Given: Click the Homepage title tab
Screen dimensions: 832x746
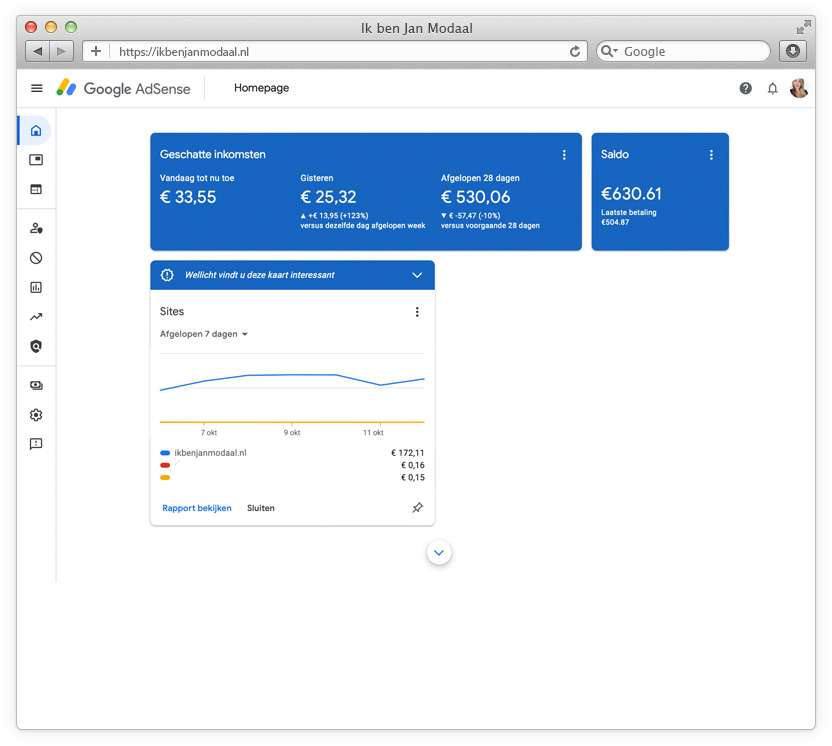Looking at the screenshot, I should tap(262, 88).
